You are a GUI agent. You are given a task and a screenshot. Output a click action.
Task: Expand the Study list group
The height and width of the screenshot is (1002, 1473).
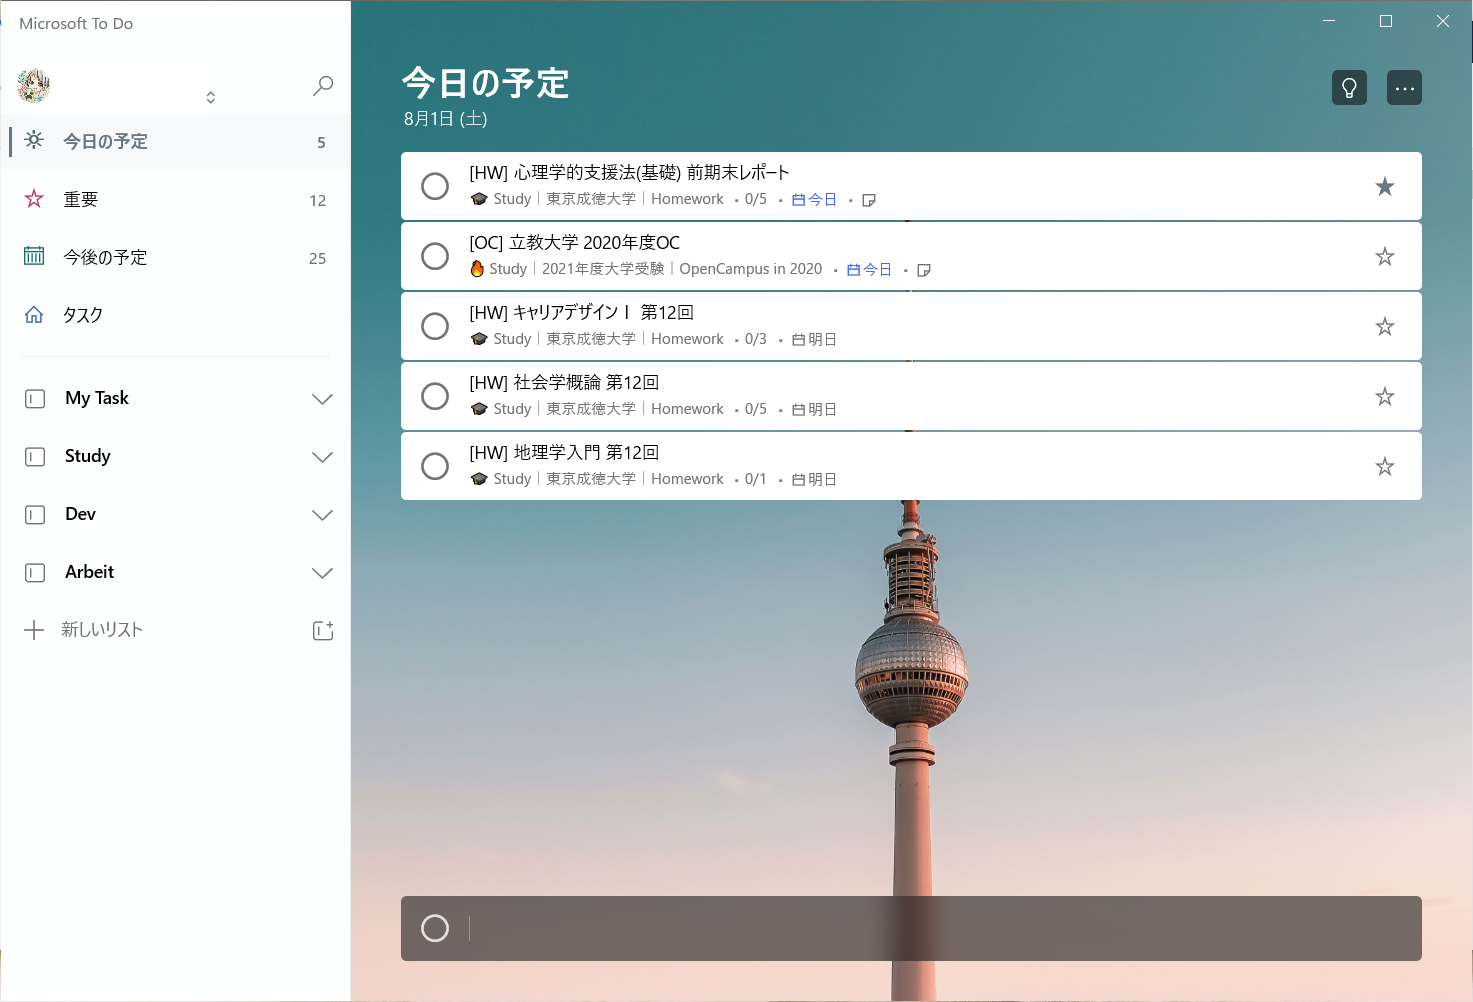[321, 457]
